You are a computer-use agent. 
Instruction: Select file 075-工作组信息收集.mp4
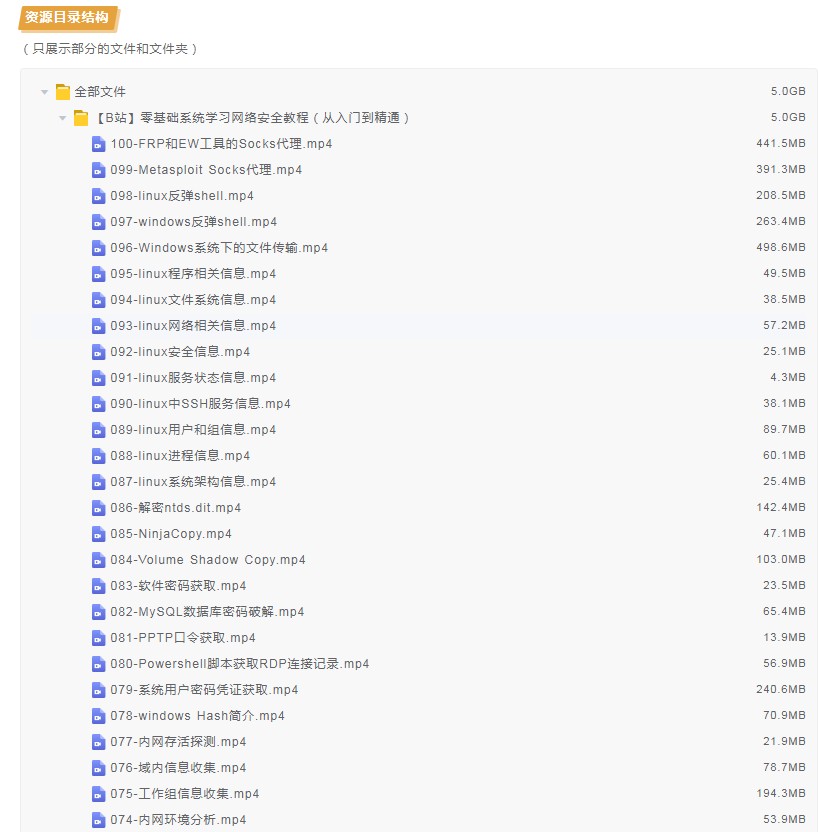point(185,794)
